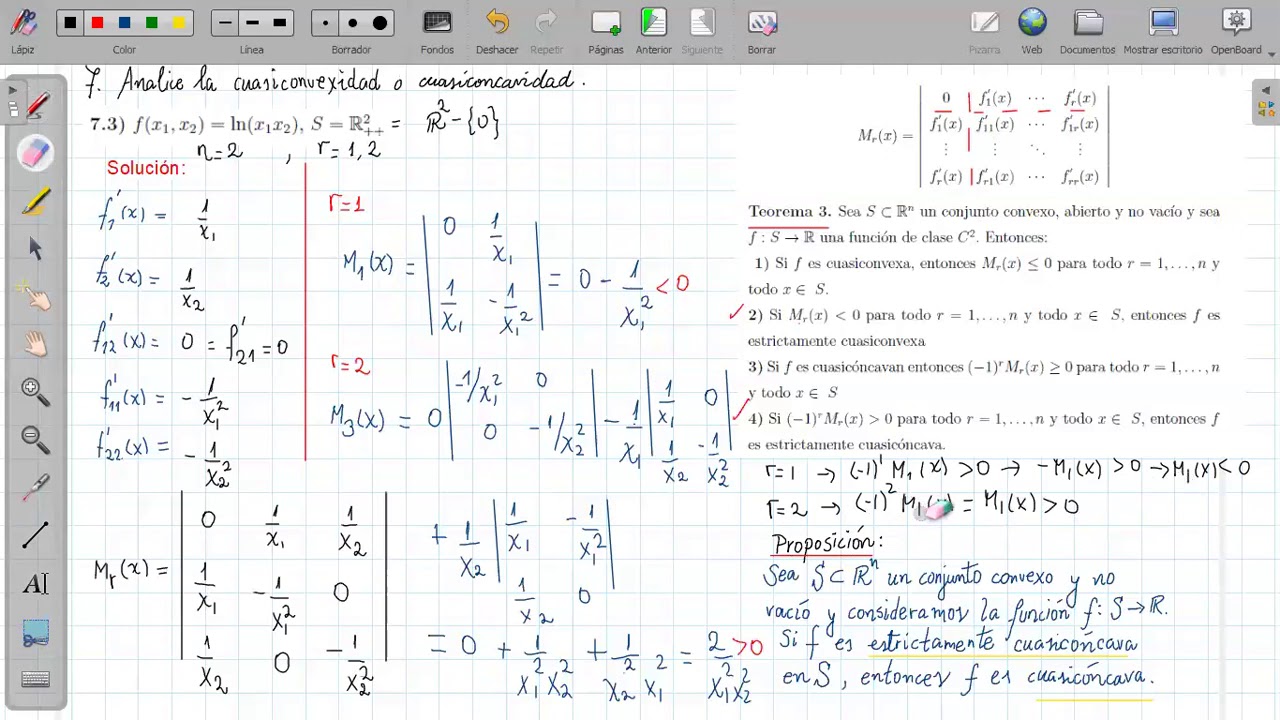Choose the thick line width
Screen dimensions: 1280x720
click(279, 23)
